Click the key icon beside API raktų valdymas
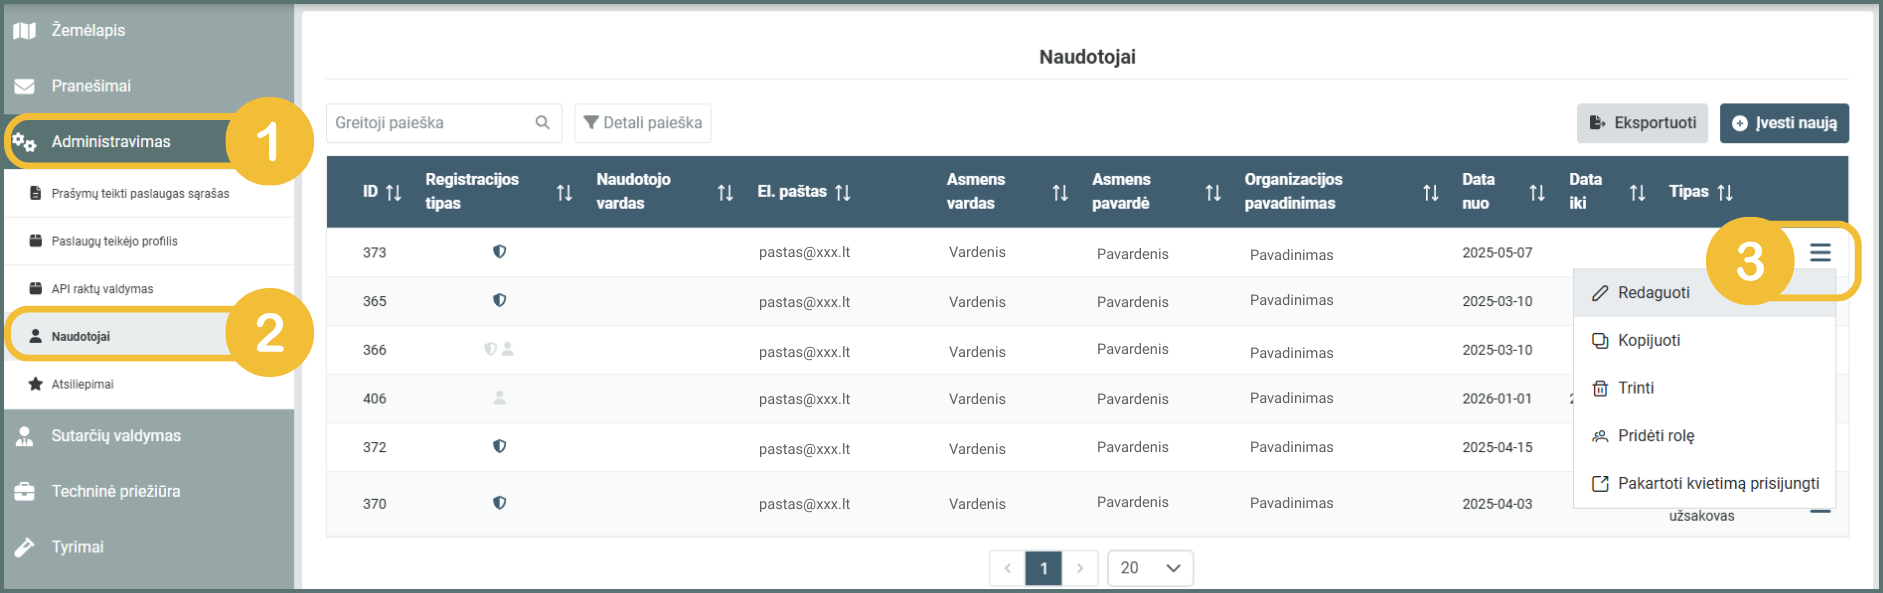The height and width of the screenshot is (593, 1883). click(x=36, y=289)
